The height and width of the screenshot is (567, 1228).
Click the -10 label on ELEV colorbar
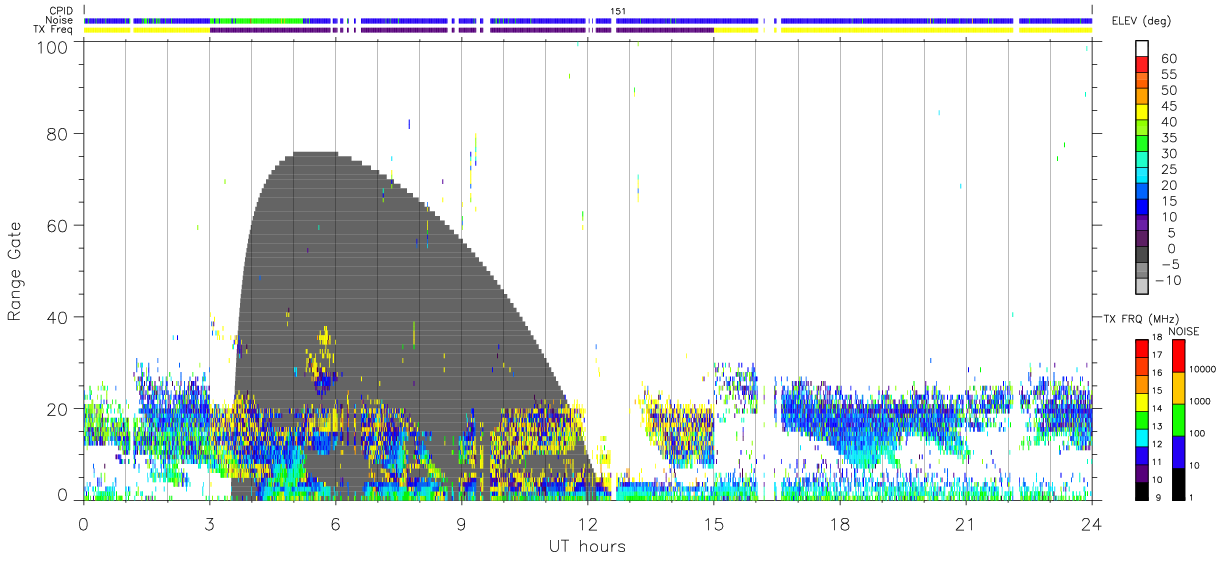tap(1168, 280)
